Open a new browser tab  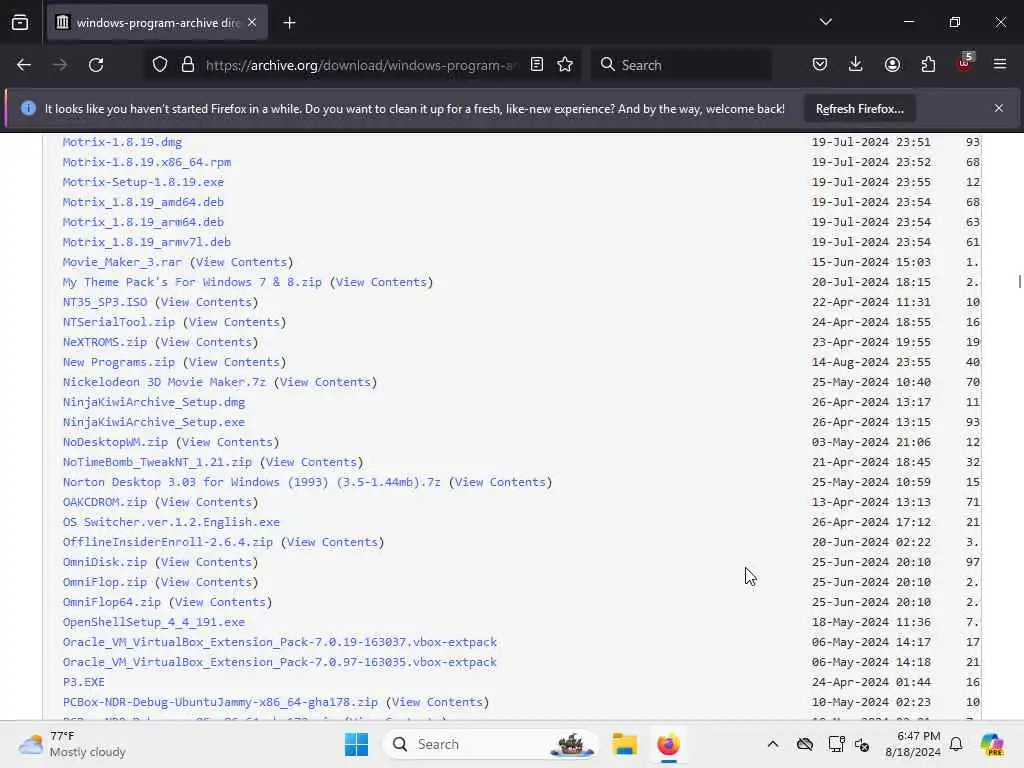click(289, 23)
